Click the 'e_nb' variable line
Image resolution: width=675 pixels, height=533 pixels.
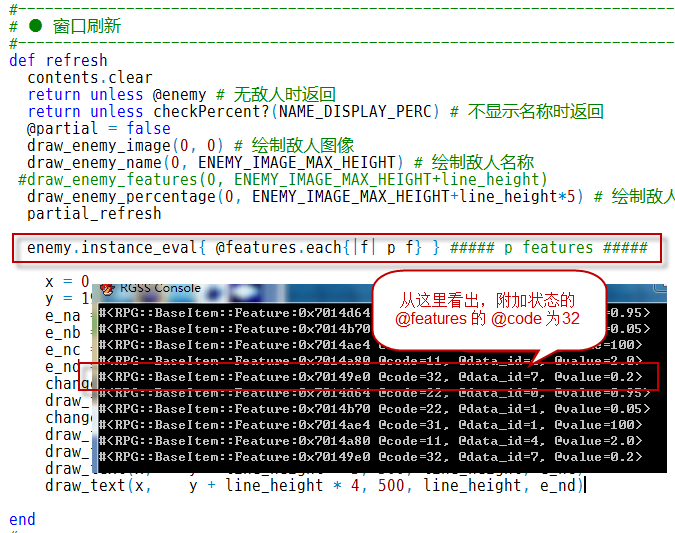pos(63,333)
